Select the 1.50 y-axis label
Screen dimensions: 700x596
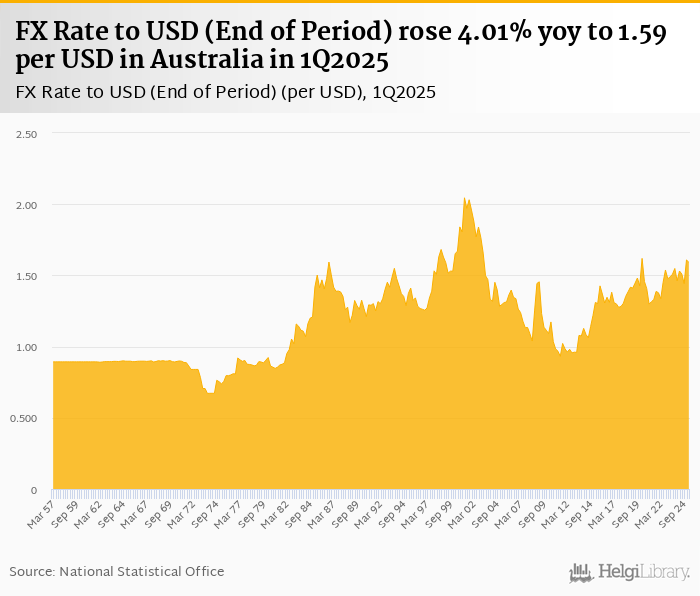click(25, 276)
